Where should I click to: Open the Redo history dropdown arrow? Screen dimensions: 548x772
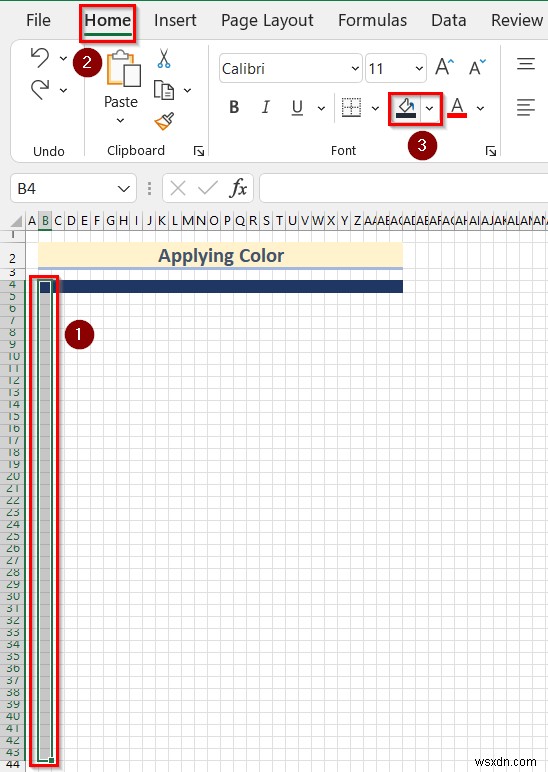64,90
